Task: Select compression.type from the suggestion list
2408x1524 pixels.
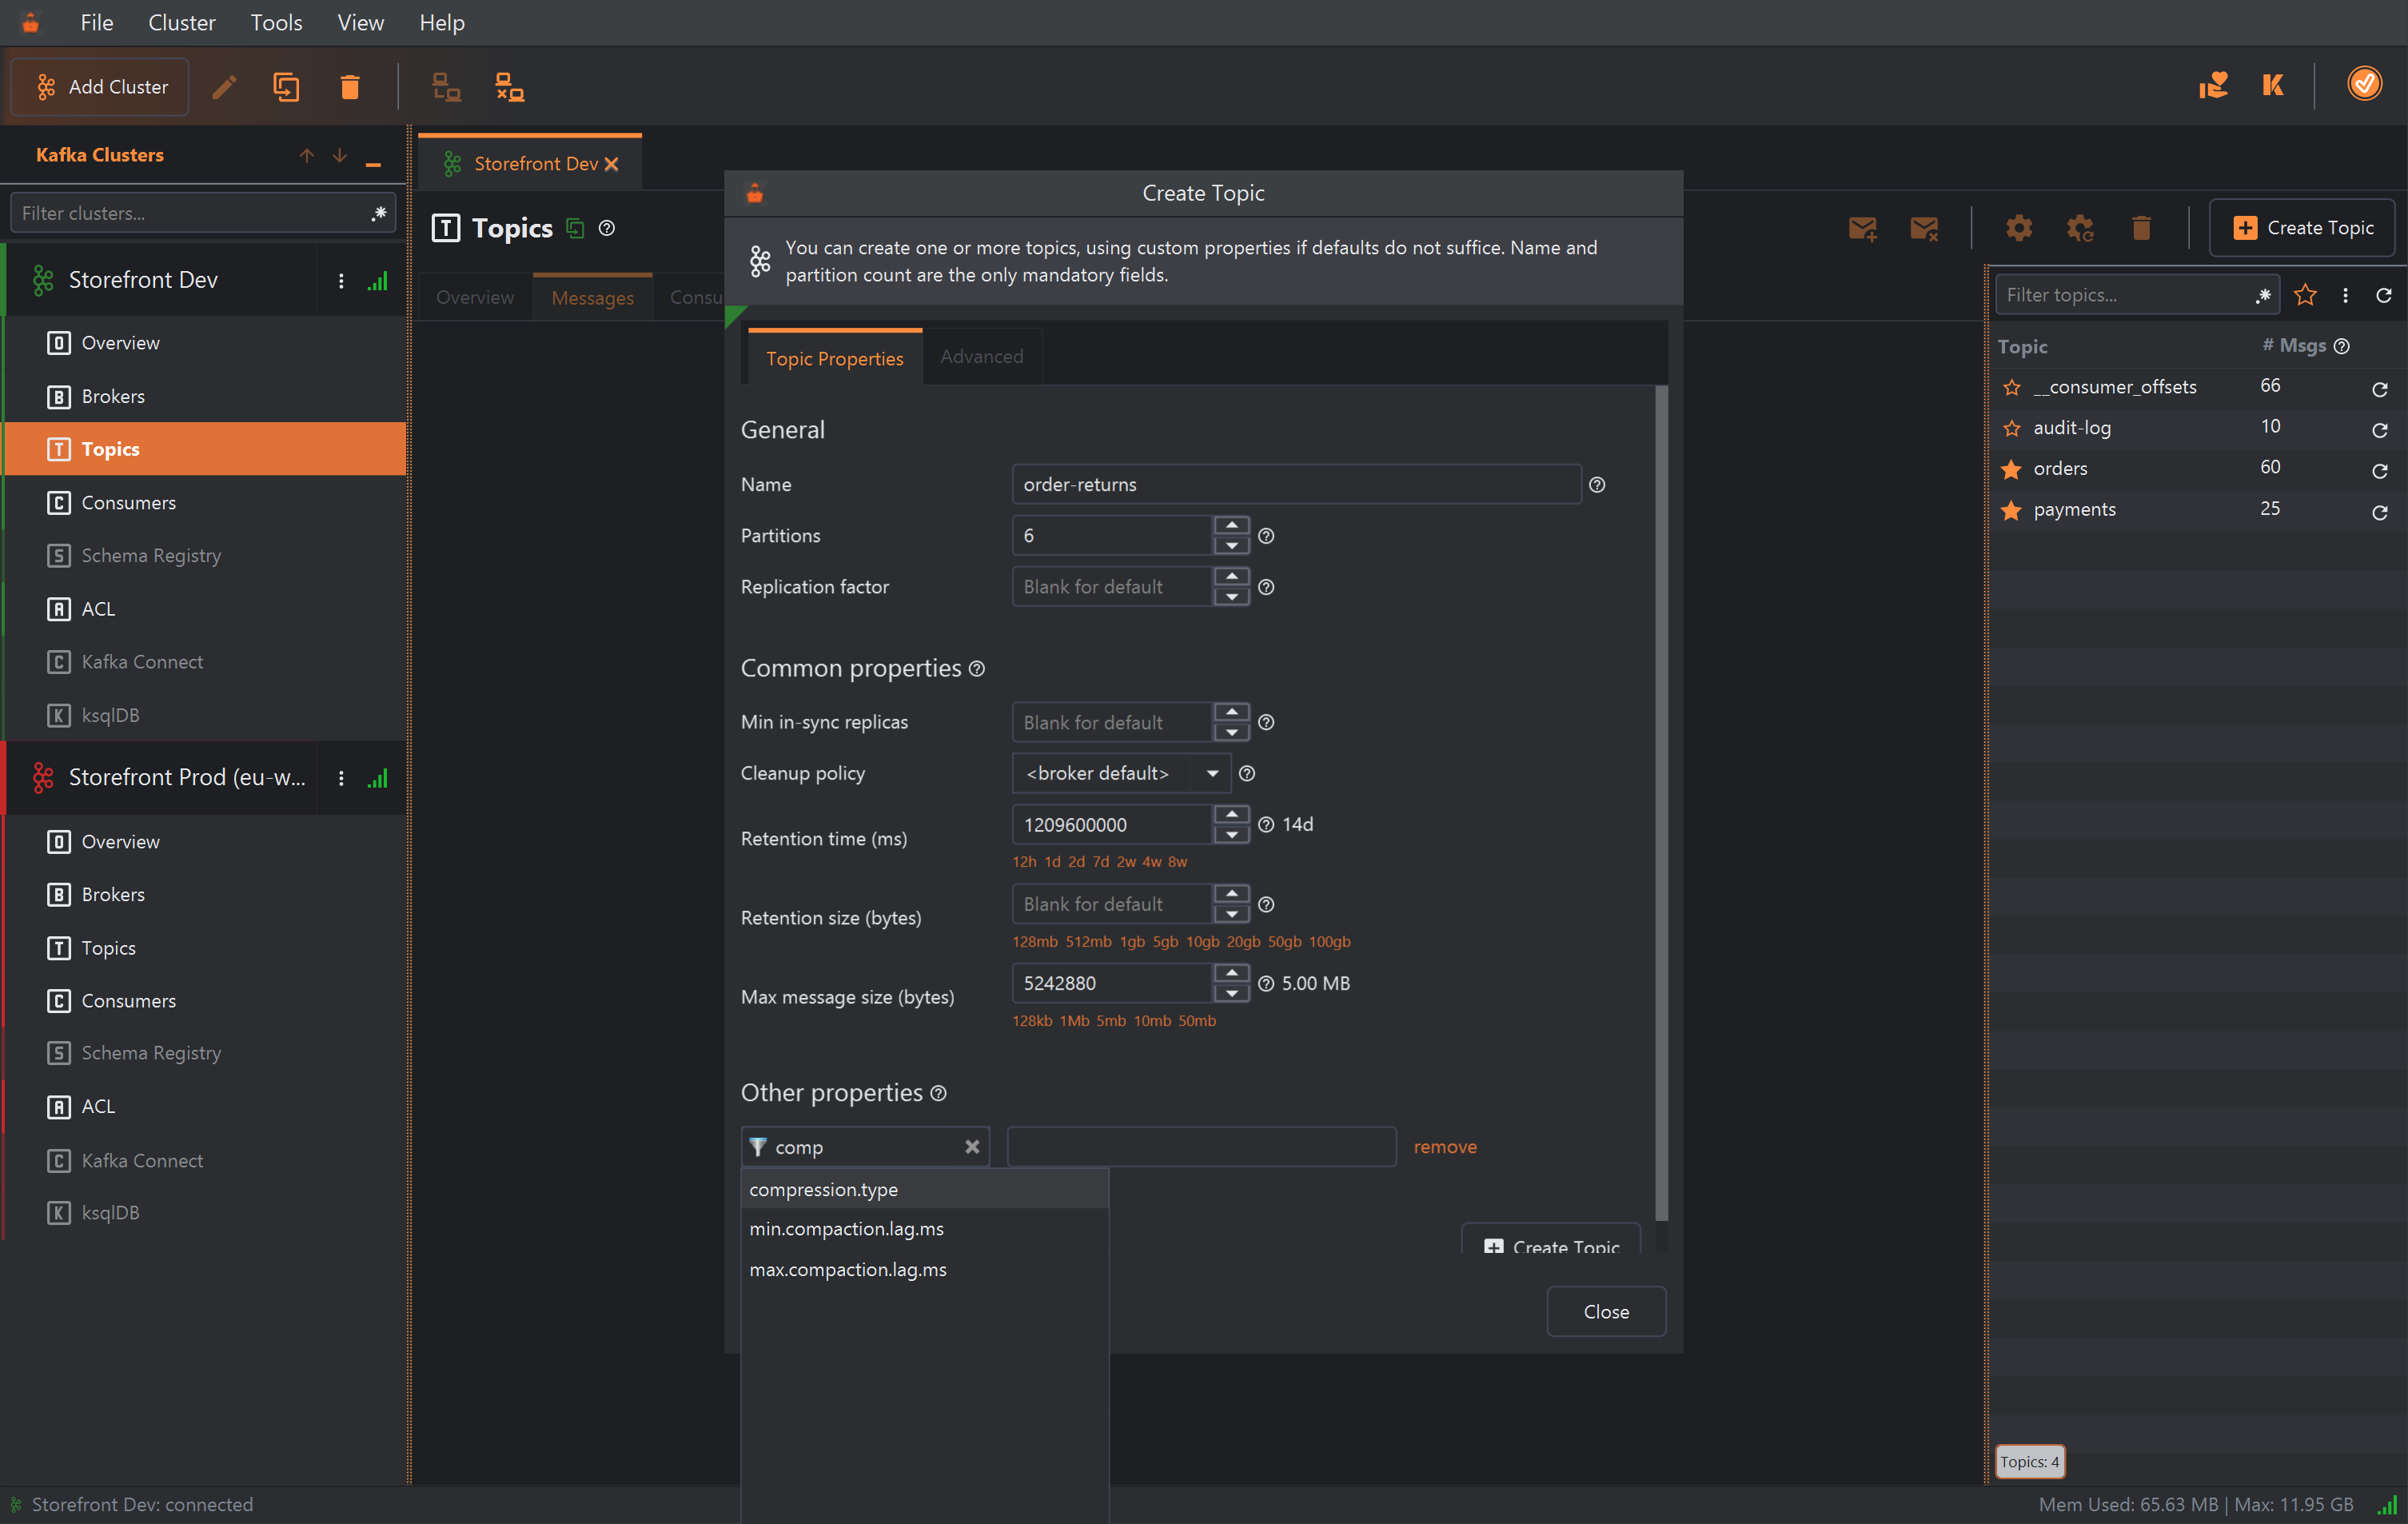Action: pos(925,1189)
